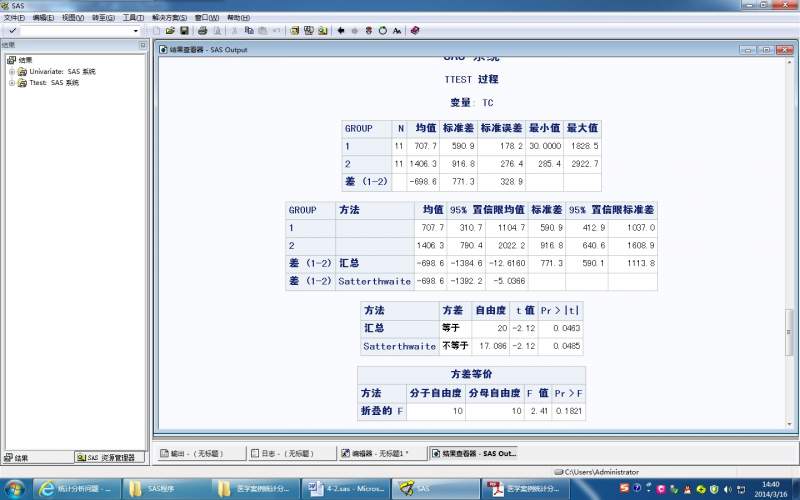Screen dimensions: 800x500
Task: Click the Print toolbar icon
Action: (x=203, y=31)
